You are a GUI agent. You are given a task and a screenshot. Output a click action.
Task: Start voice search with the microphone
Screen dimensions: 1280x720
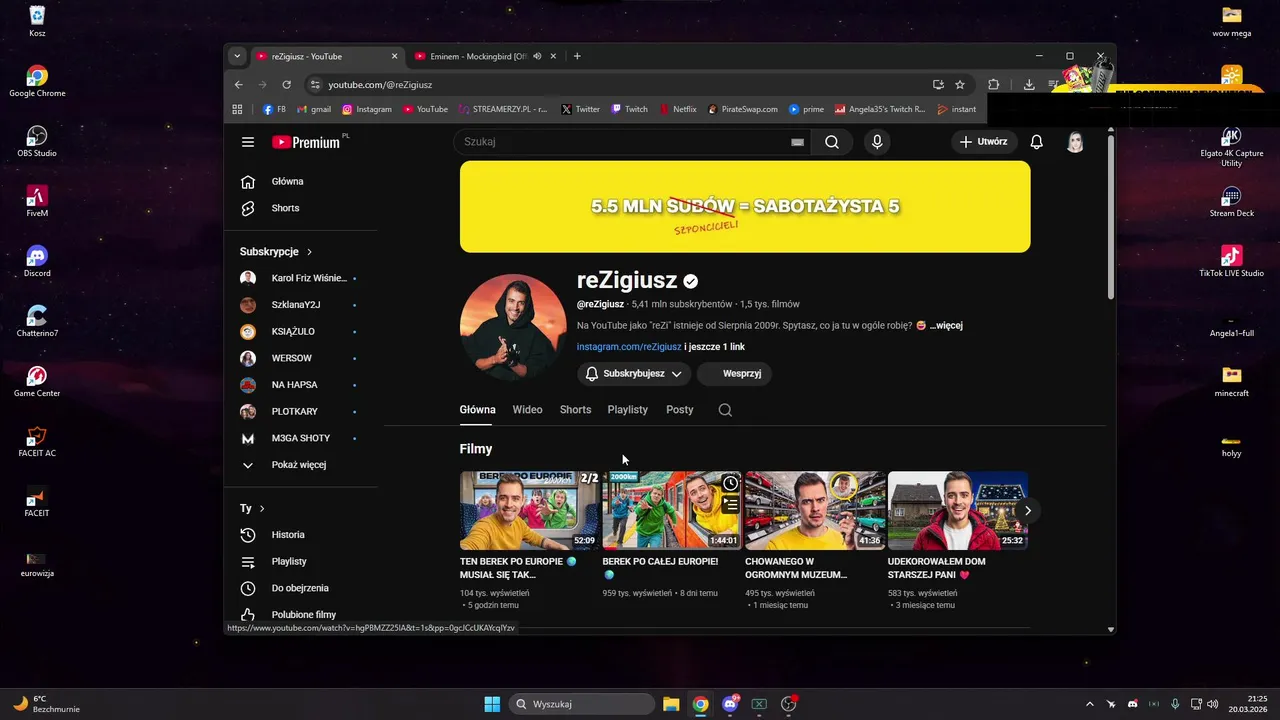click(x=877, y=142)
